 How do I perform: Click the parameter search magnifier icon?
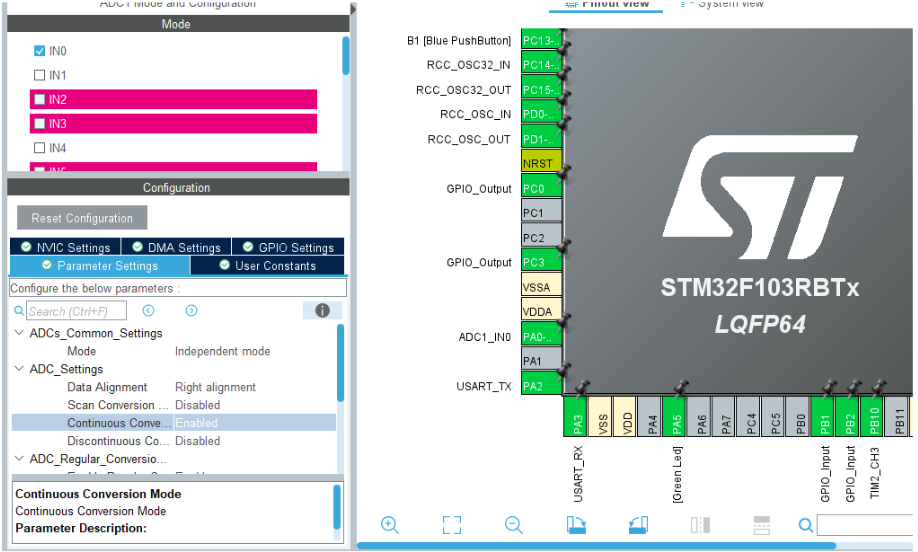[x=19, y=311]
